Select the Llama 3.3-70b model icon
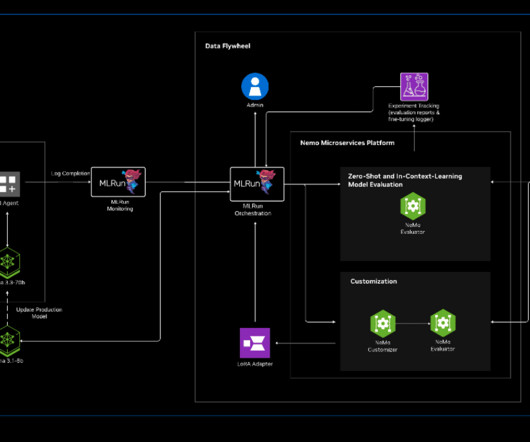530x442 pixels. coord(9,262)
